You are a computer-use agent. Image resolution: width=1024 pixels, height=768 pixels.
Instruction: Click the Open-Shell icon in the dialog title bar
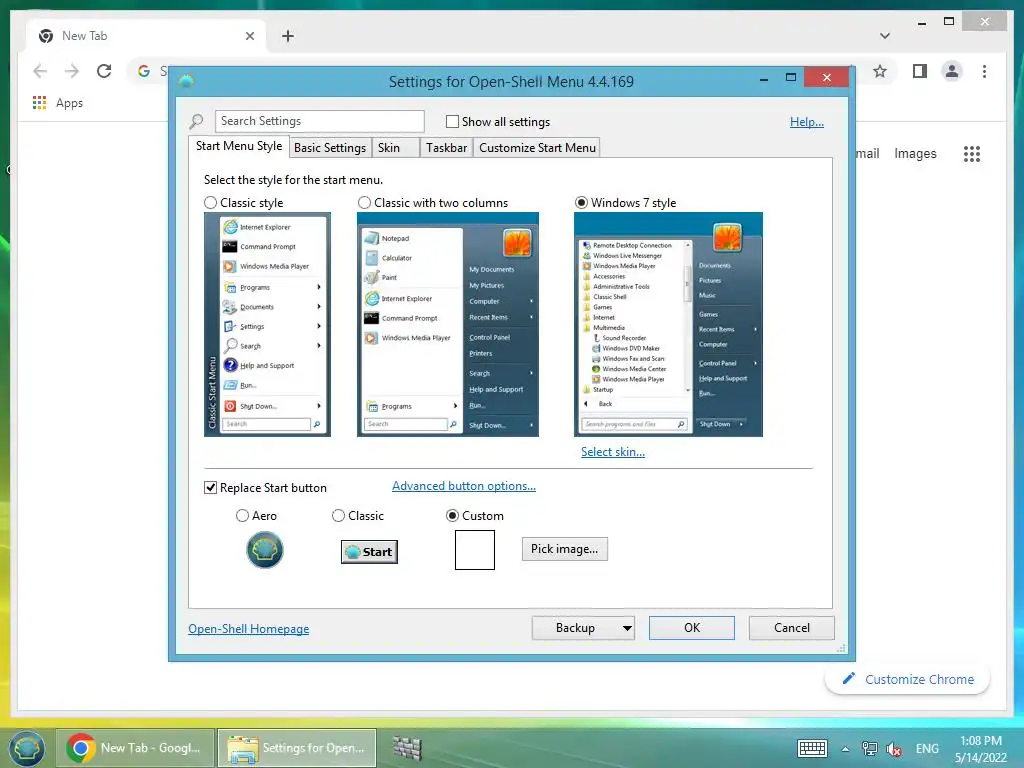pos(186,81)
